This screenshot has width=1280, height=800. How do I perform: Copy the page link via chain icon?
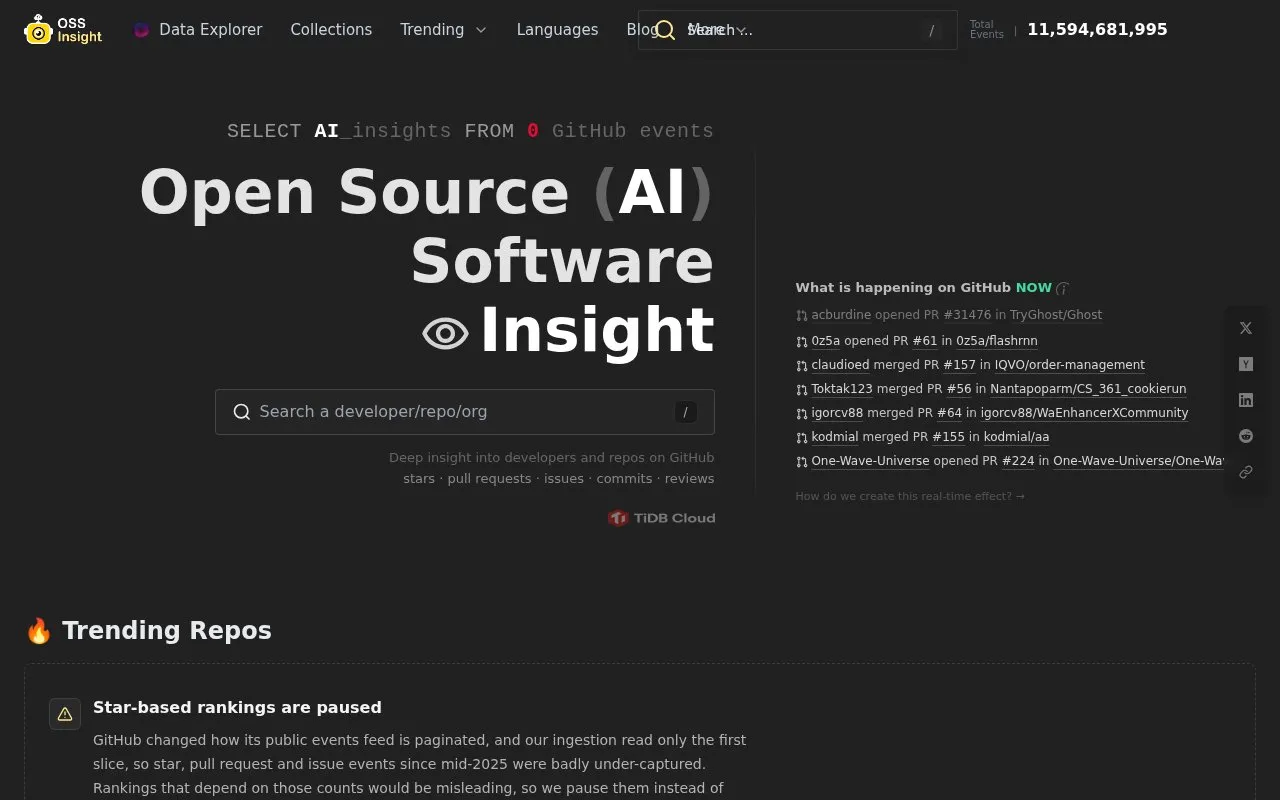coord(1246,472)
